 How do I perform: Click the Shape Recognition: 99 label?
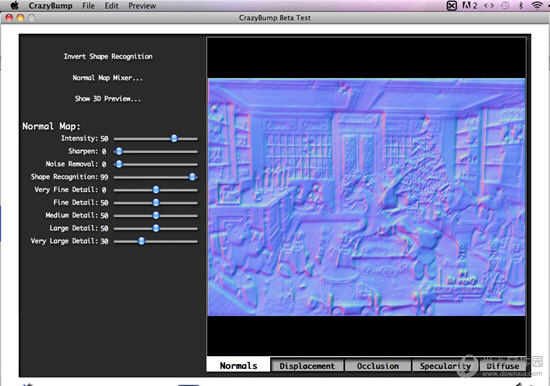pos(69,177)
